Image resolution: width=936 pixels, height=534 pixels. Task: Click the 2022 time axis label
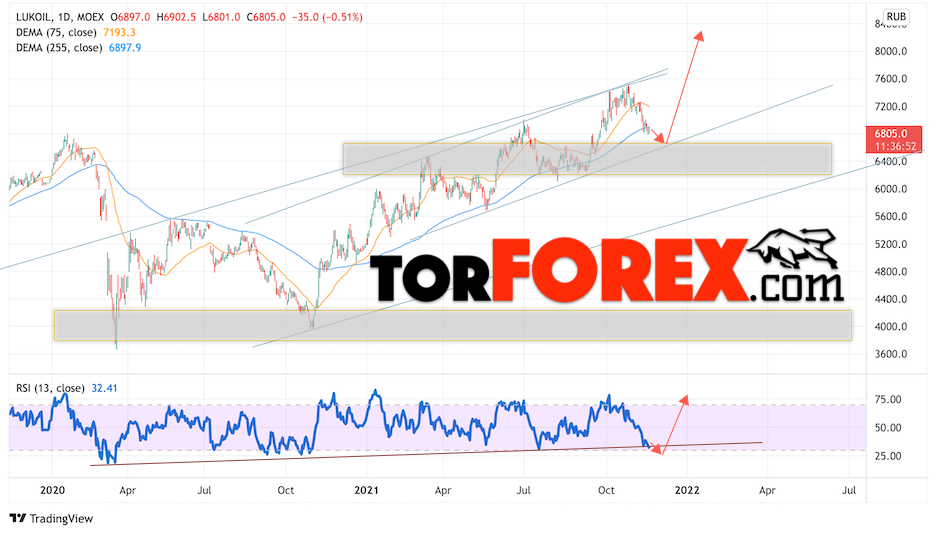[687, 490]
